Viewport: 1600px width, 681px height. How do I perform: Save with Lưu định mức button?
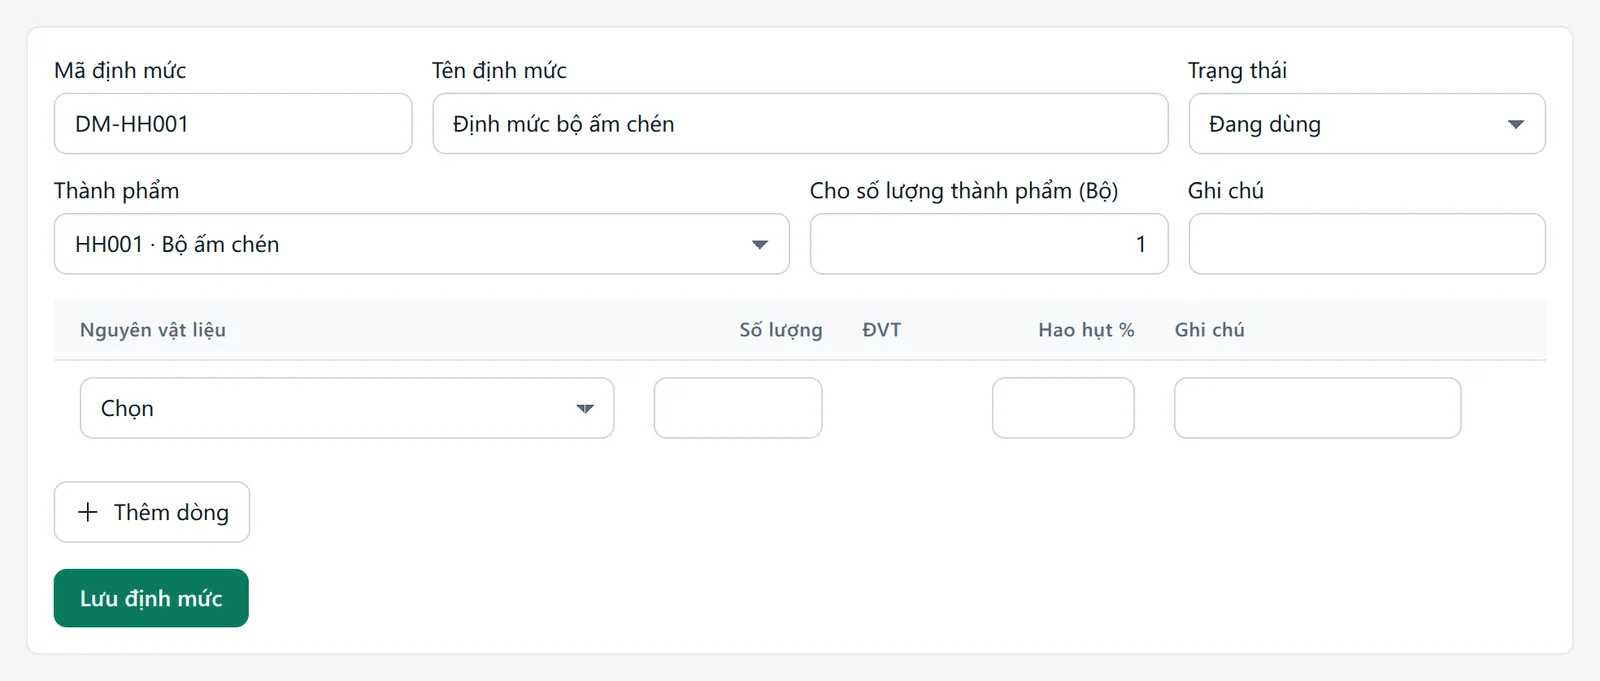151,598
